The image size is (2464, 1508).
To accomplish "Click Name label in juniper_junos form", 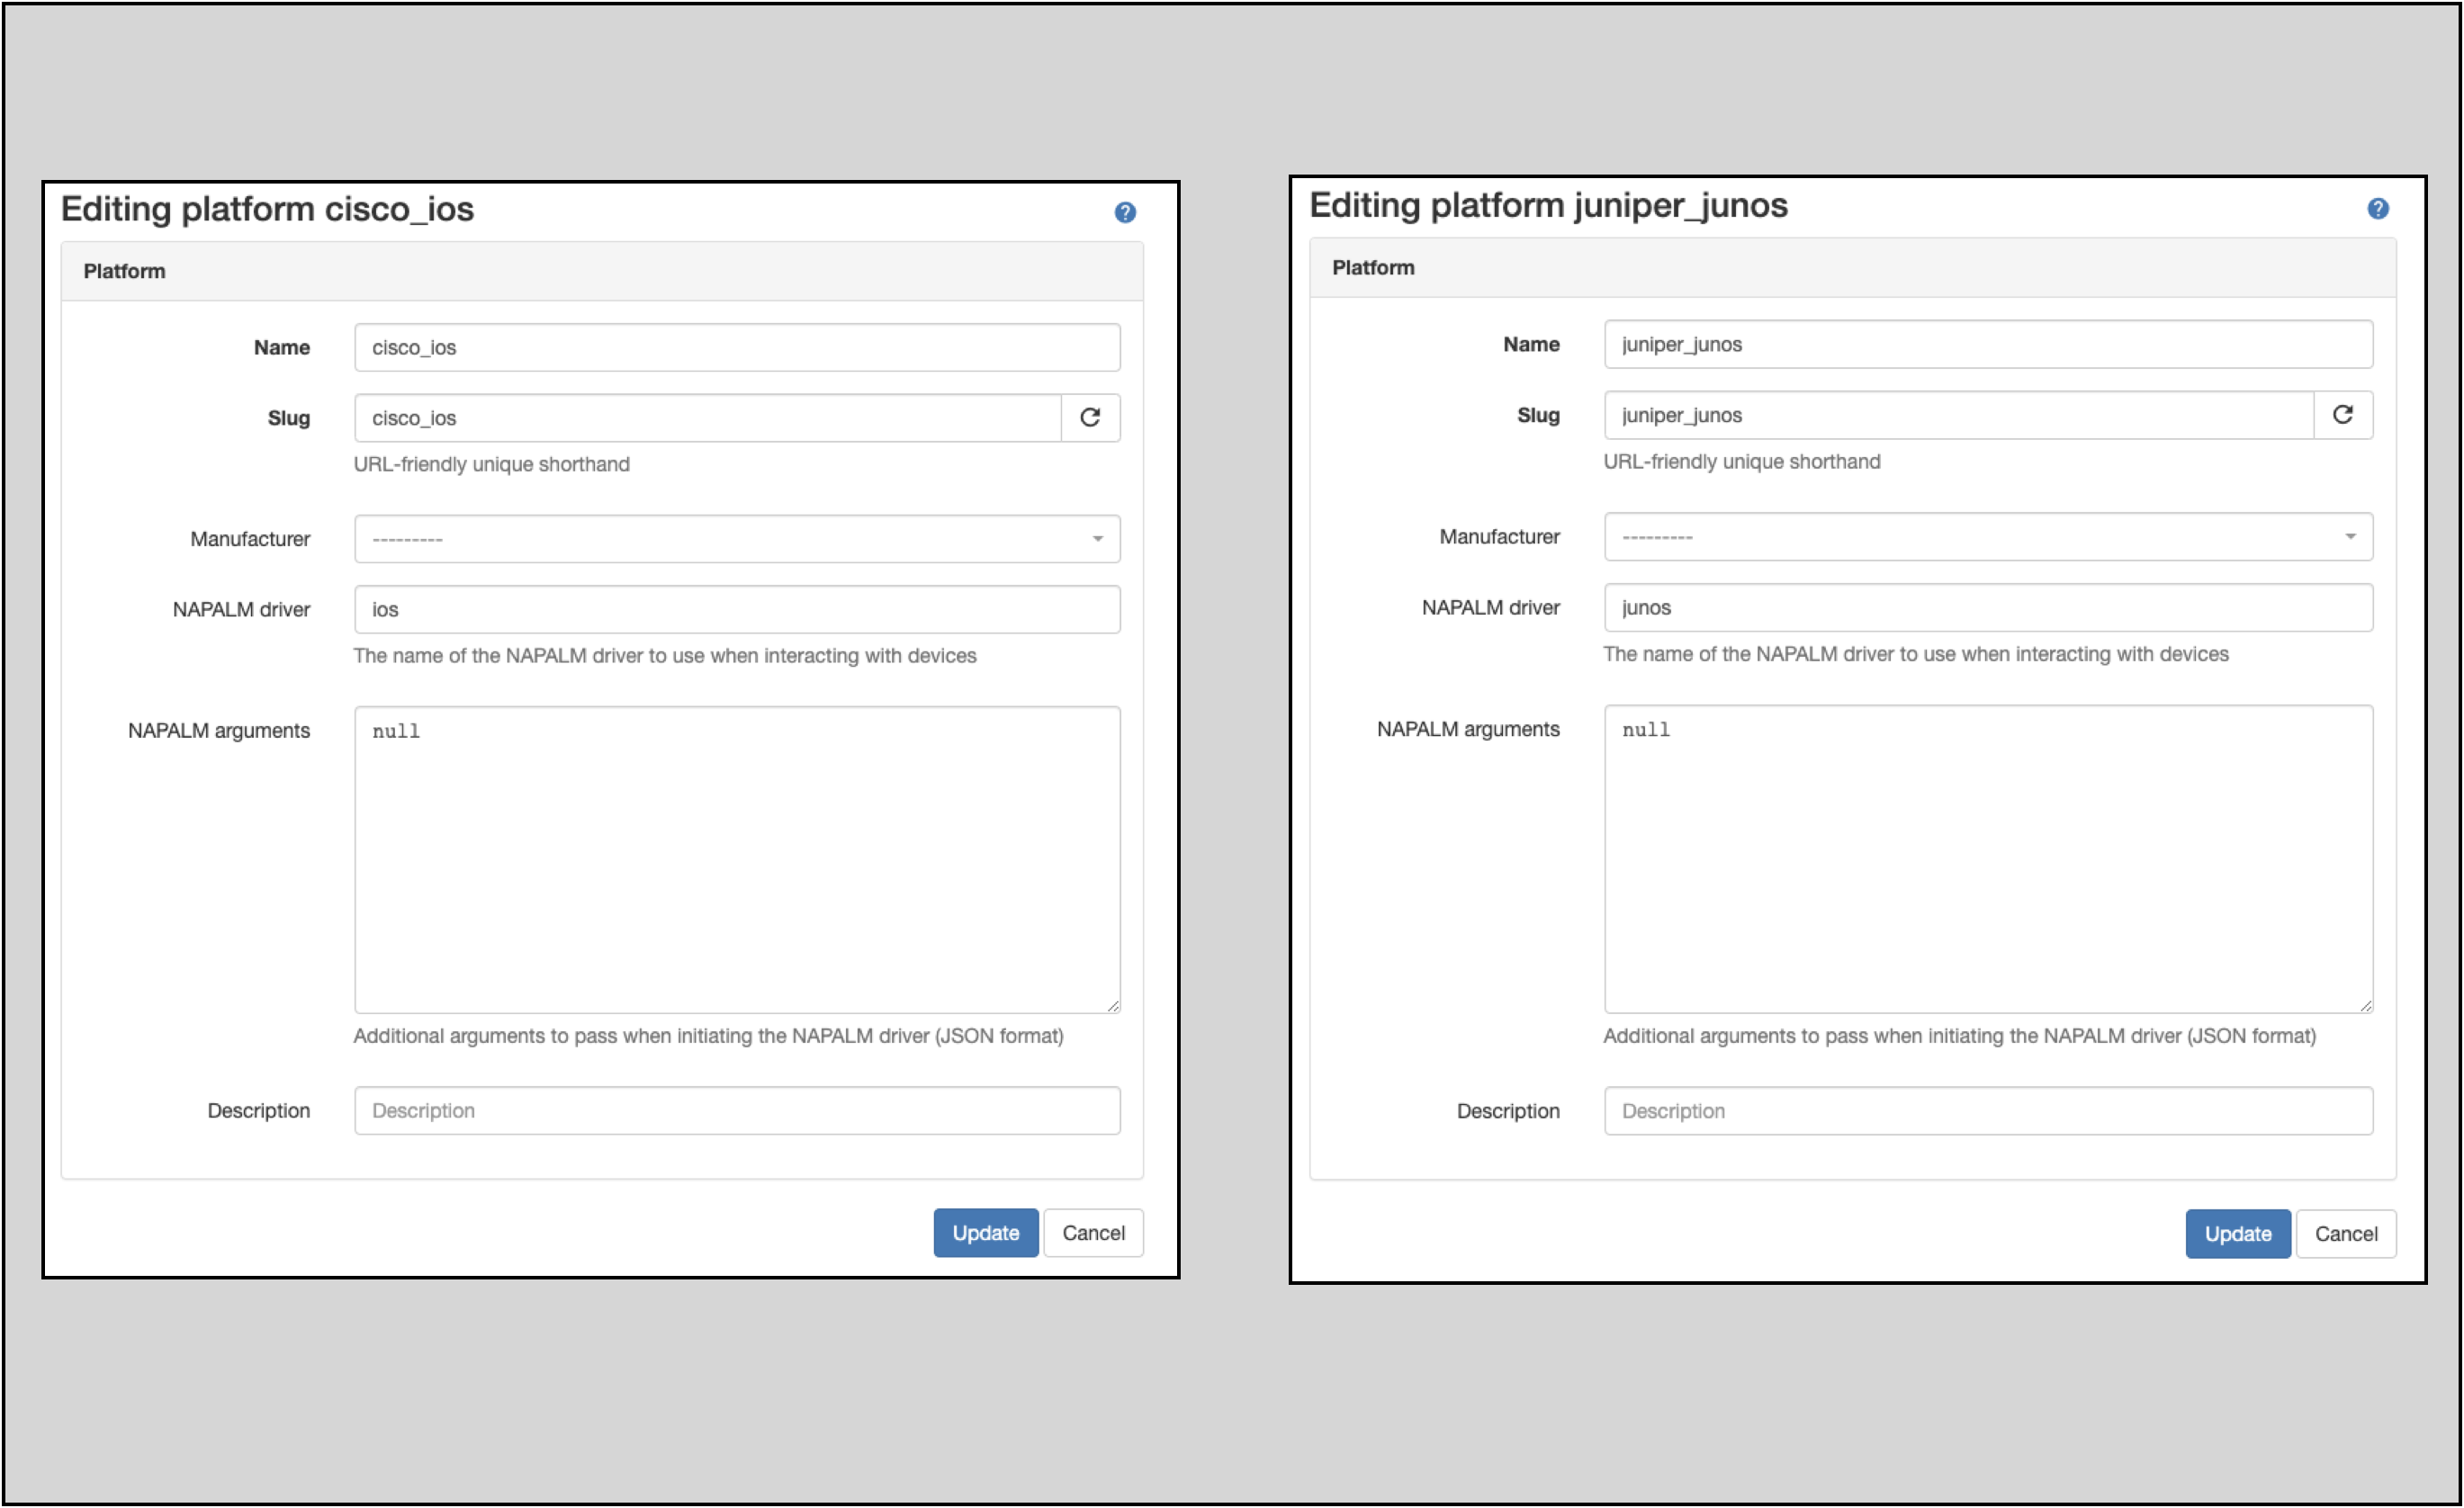I will 1531,344.
